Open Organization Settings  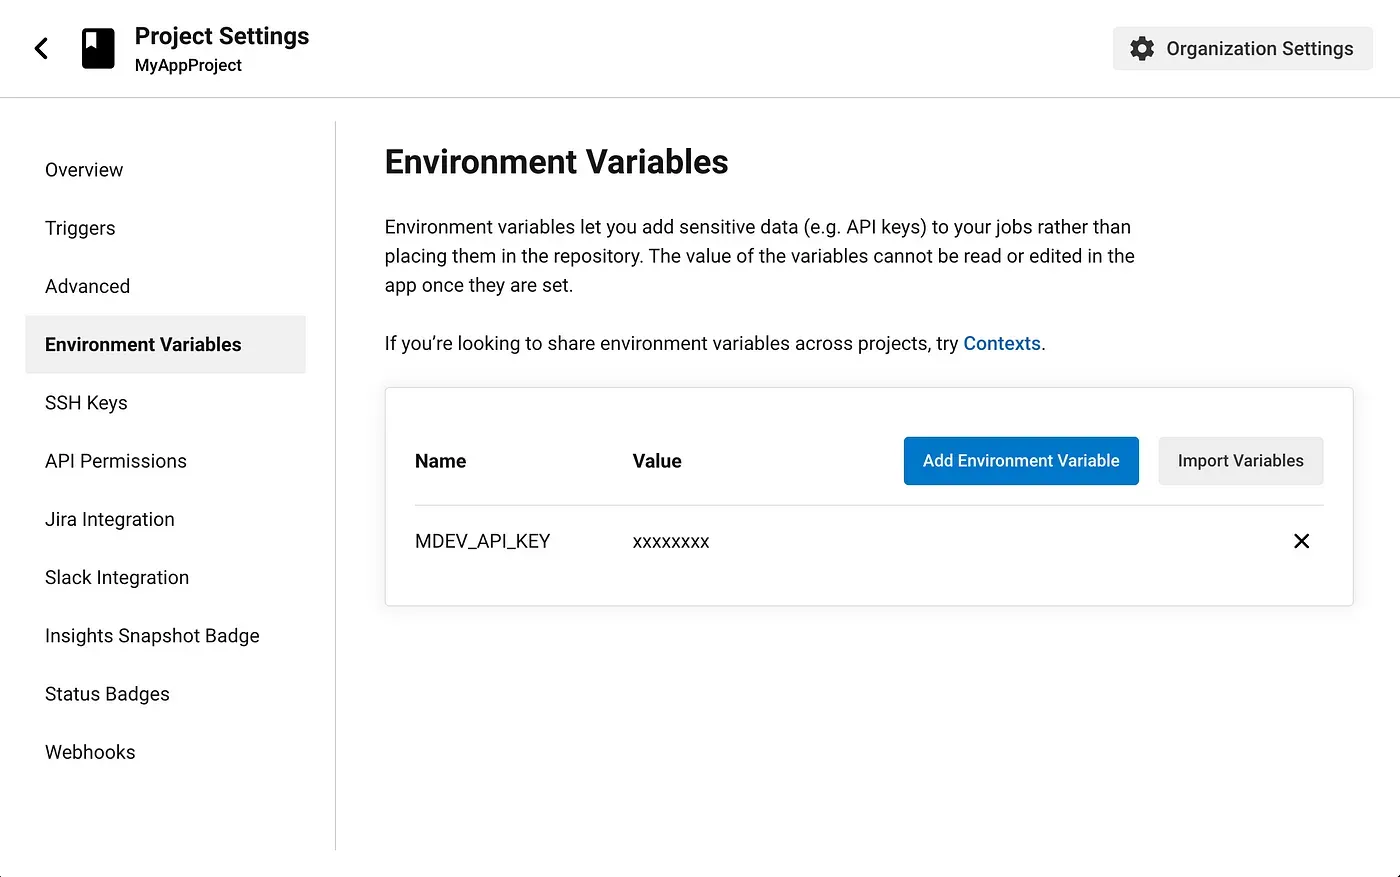pos(1258,48)
